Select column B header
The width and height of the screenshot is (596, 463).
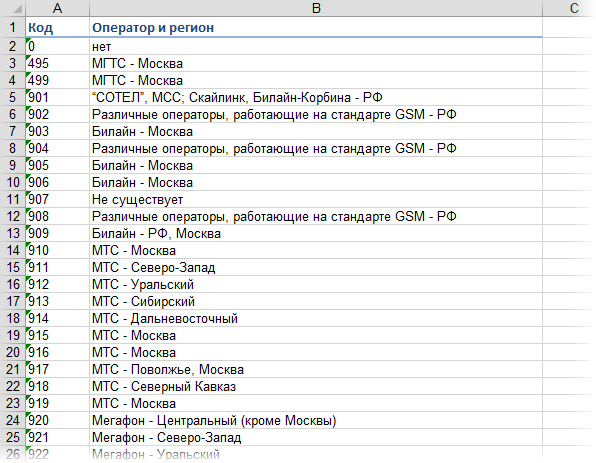pos(316,8)
